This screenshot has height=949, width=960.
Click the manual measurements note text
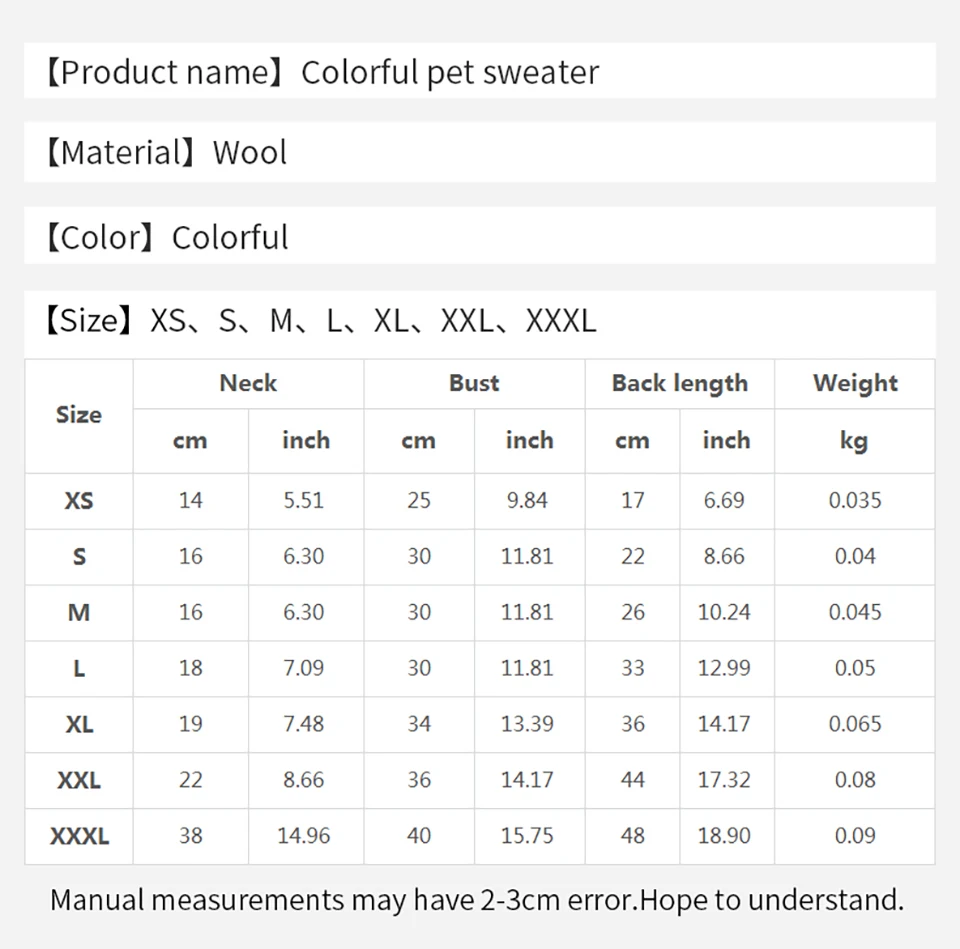[x=477, y=901]
